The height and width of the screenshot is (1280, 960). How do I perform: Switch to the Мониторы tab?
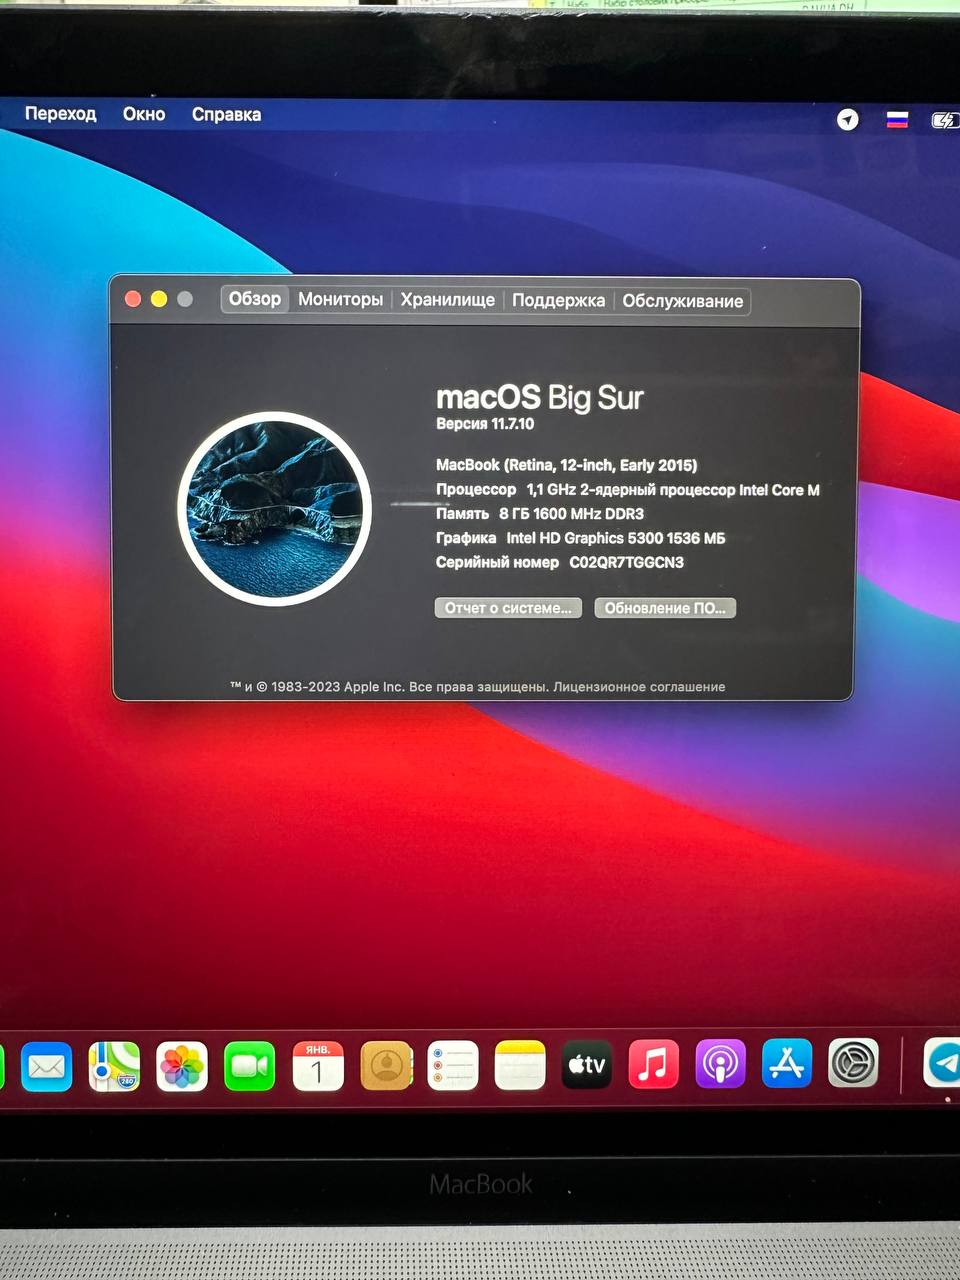340,300
